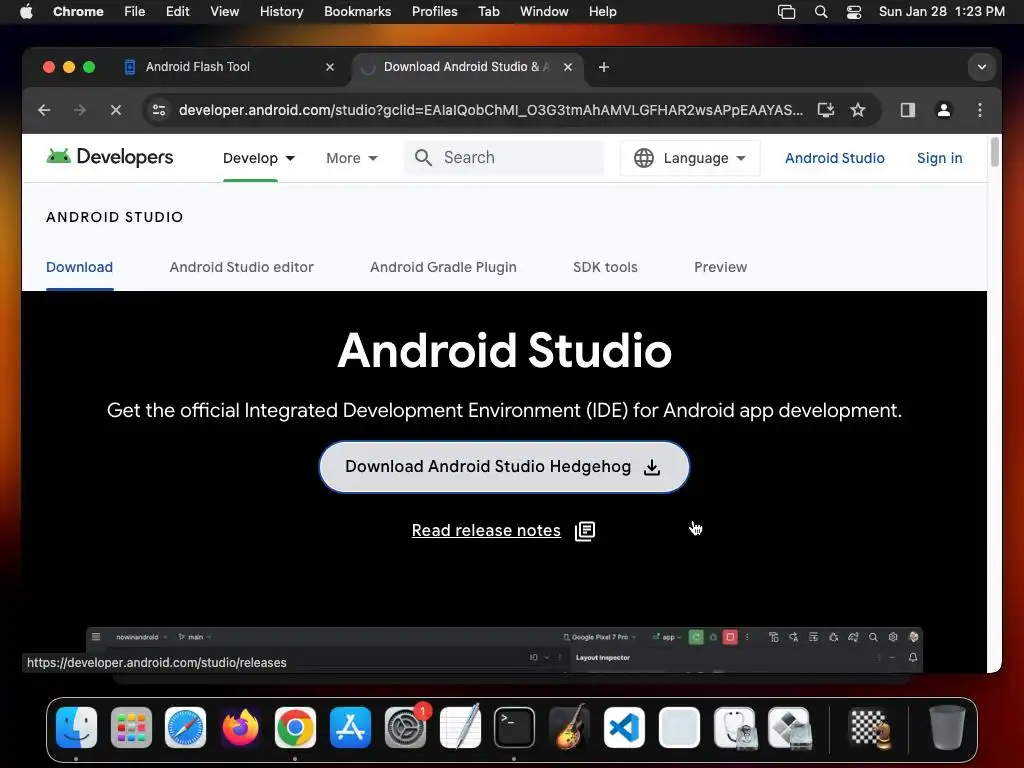
Task: Open Control Center in the menu bar
Action: (x=854, y=12)
